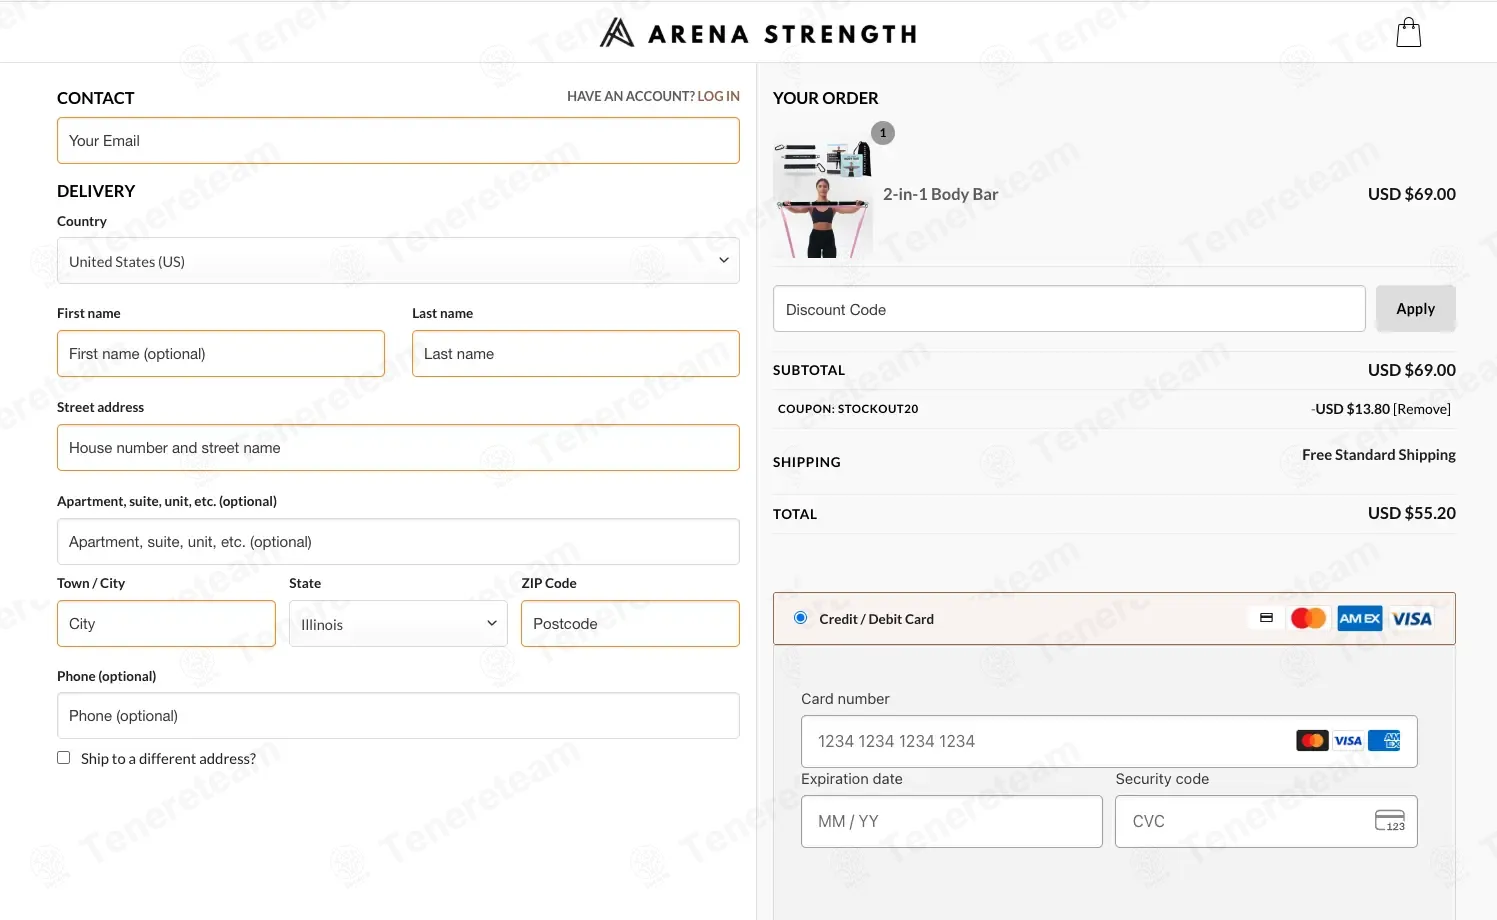Click the 2-in-1 Body Bar thumbnail
This screenshot has width=1497, height=920.
click(823, 198)
